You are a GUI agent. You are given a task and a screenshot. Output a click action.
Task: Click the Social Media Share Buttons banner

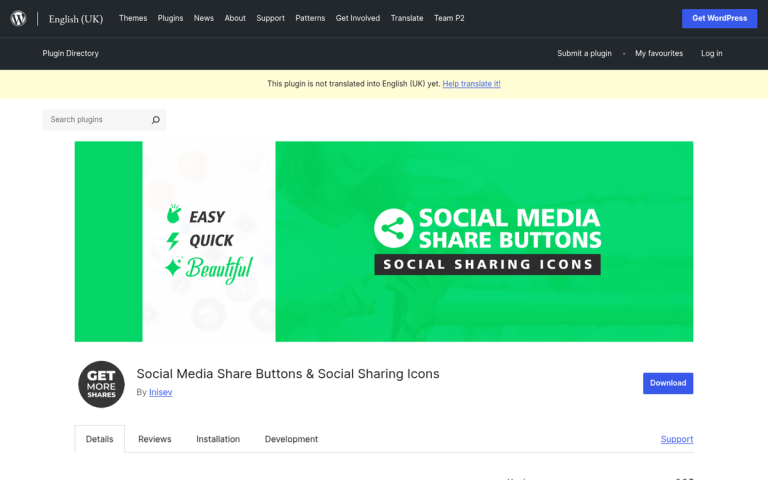coord(384,241)
